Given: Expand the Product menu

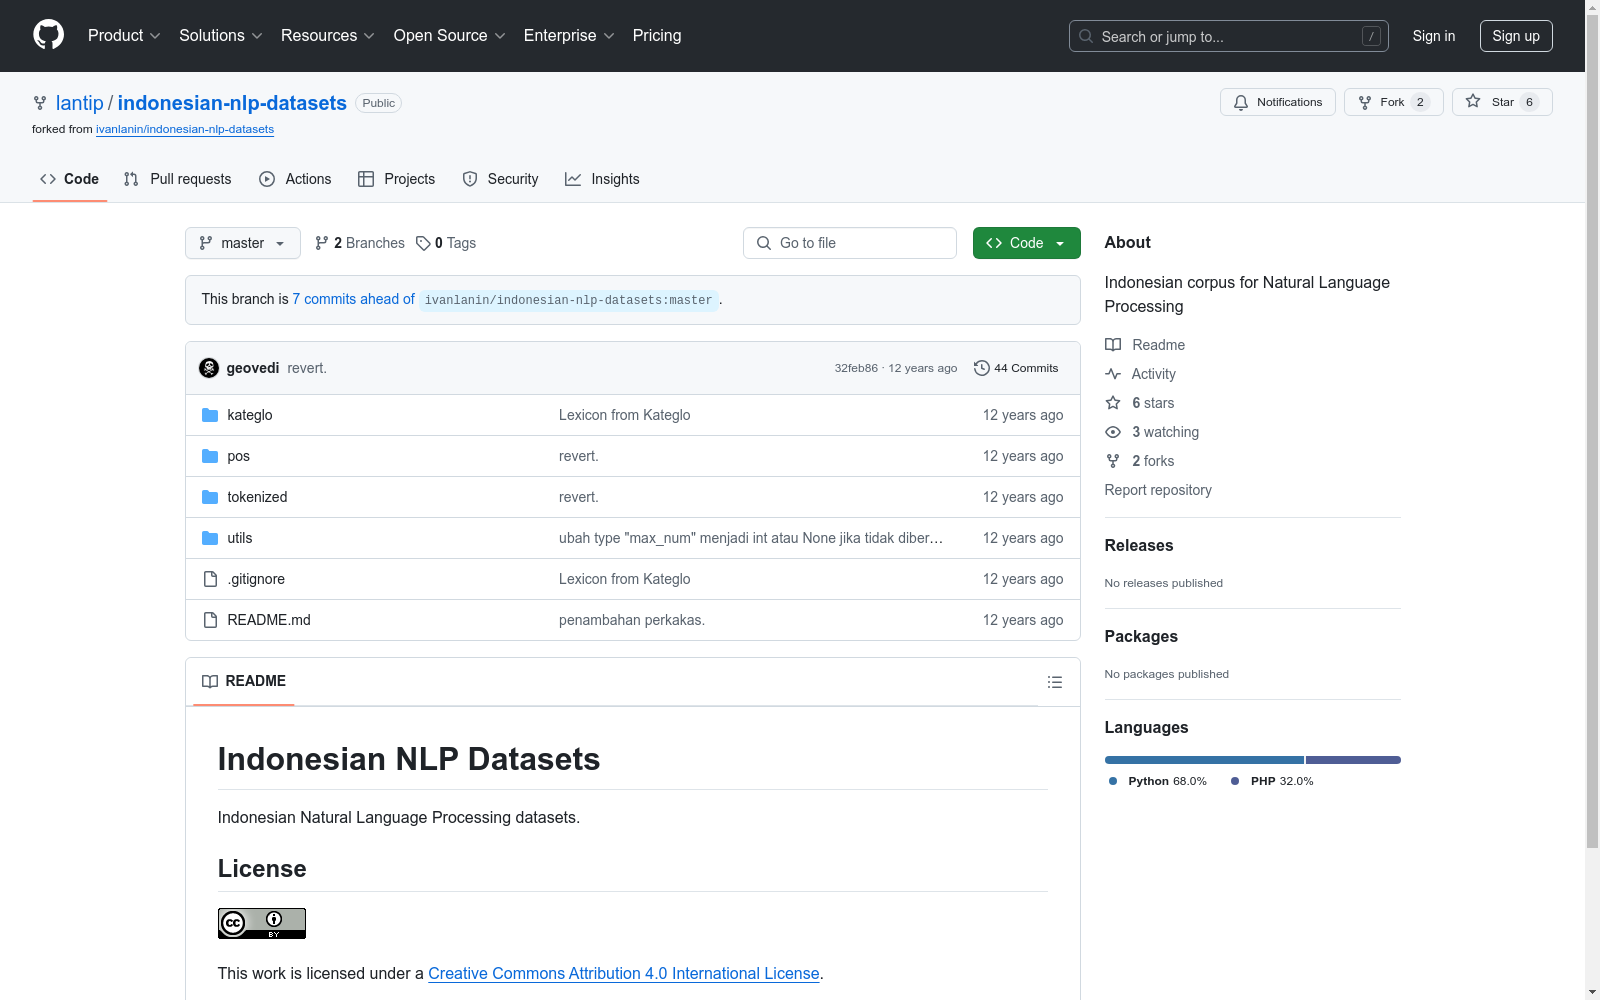Looking at the screenshot, I should 124,35.
